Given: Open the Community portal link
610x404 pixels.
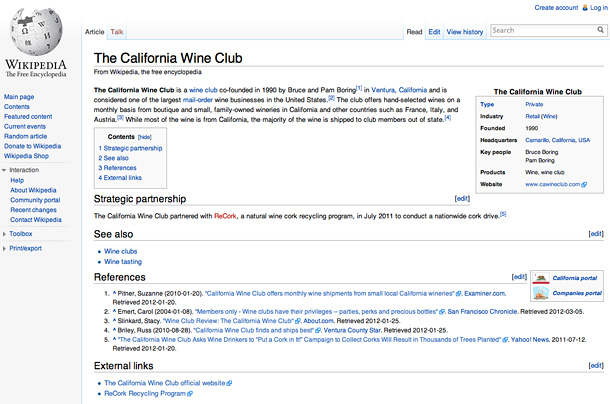Looking at the screenshot, I should click(x=35, y=200).
